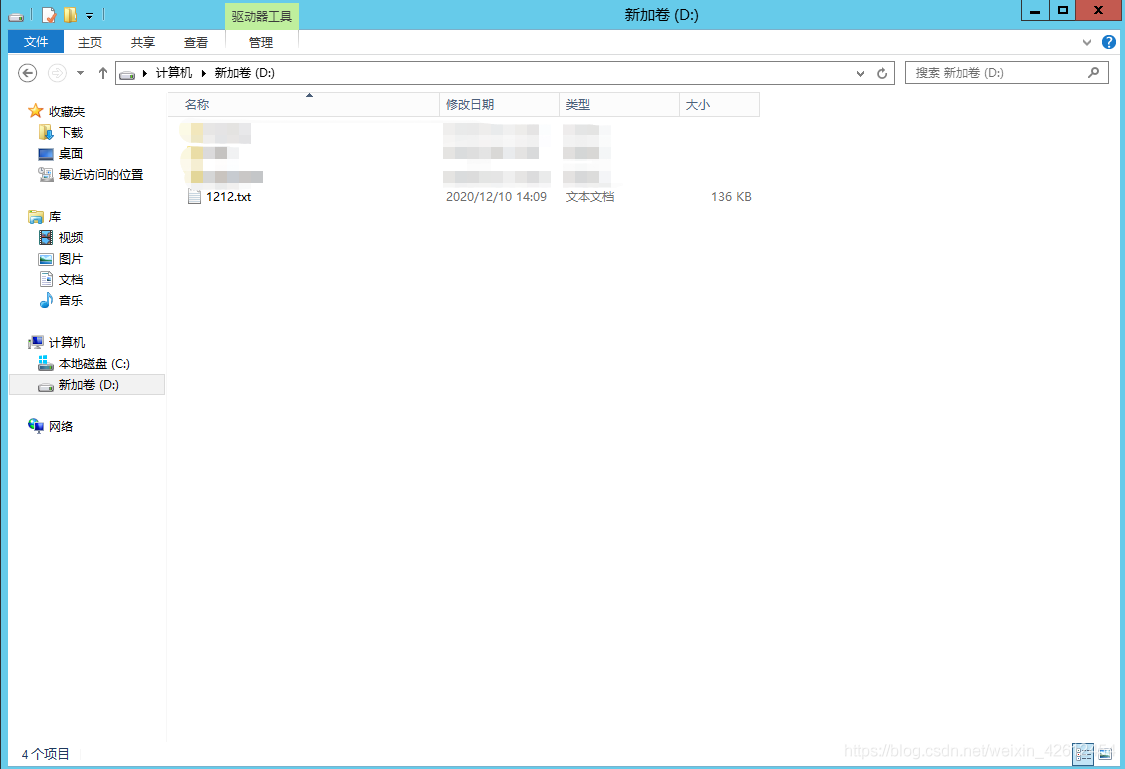Switch to details view via status bar icon
Image resolution: width=1125 pixels, height=769 pixels.
pos(1084,754)
